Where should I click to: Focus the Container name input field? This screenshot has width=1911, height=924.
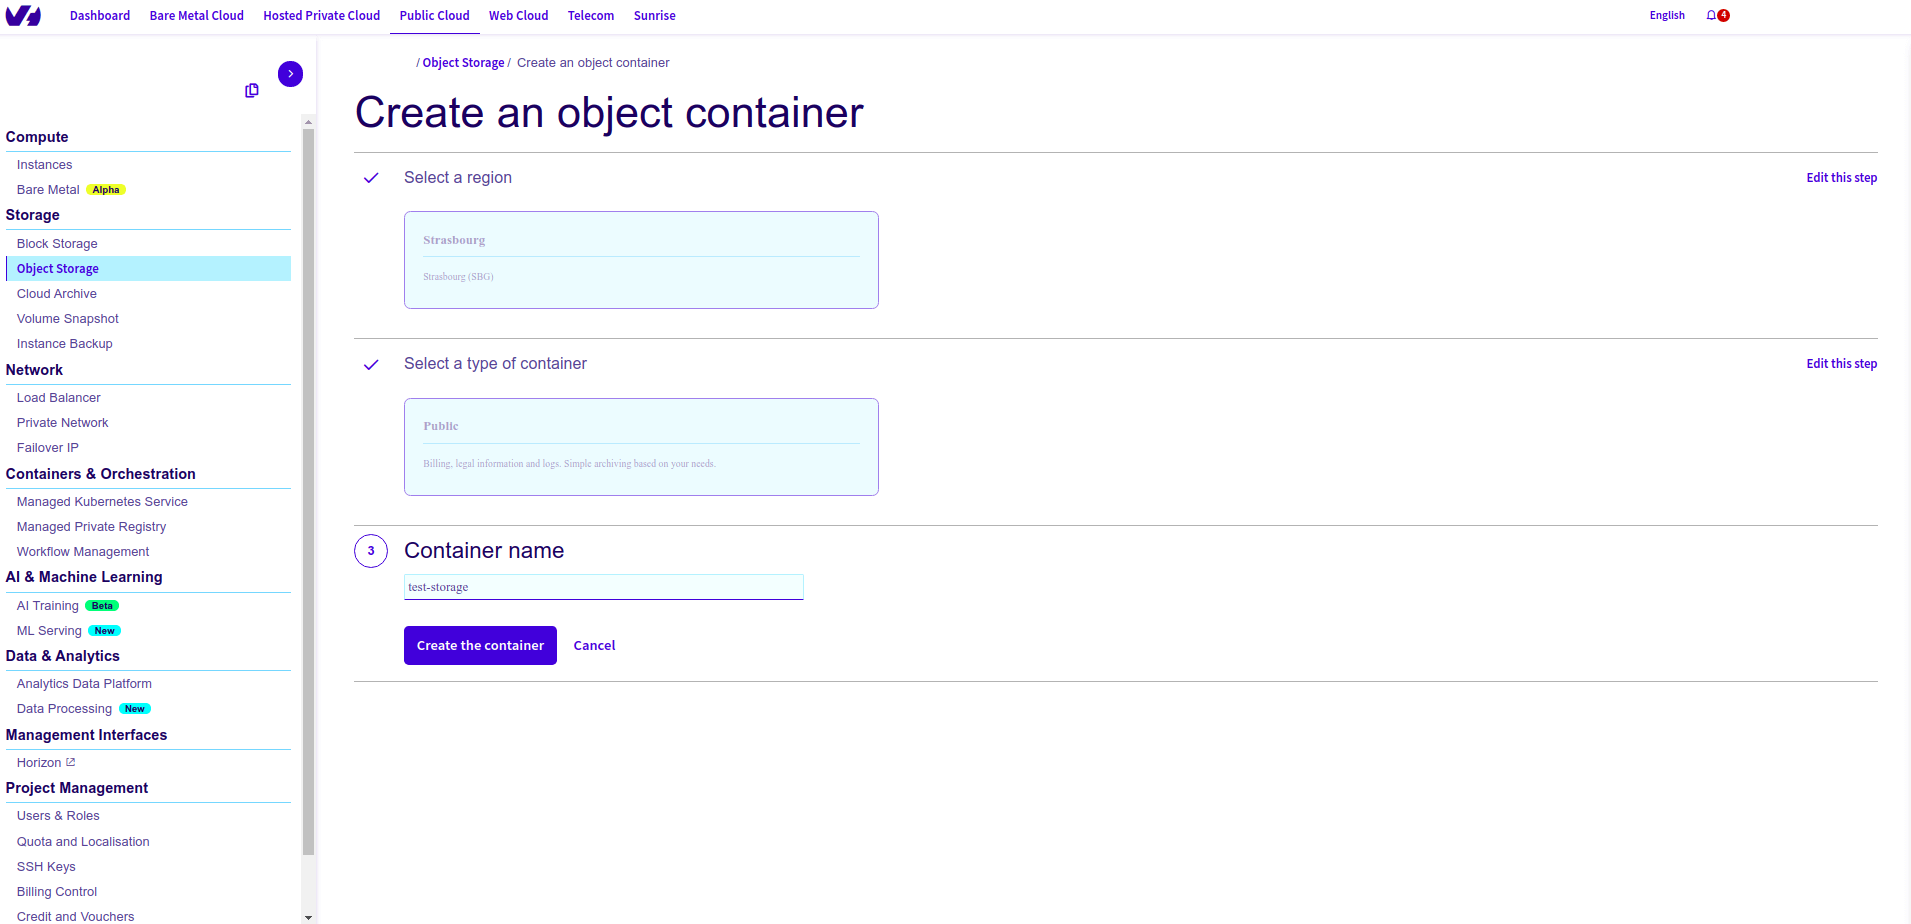[604, 587]
